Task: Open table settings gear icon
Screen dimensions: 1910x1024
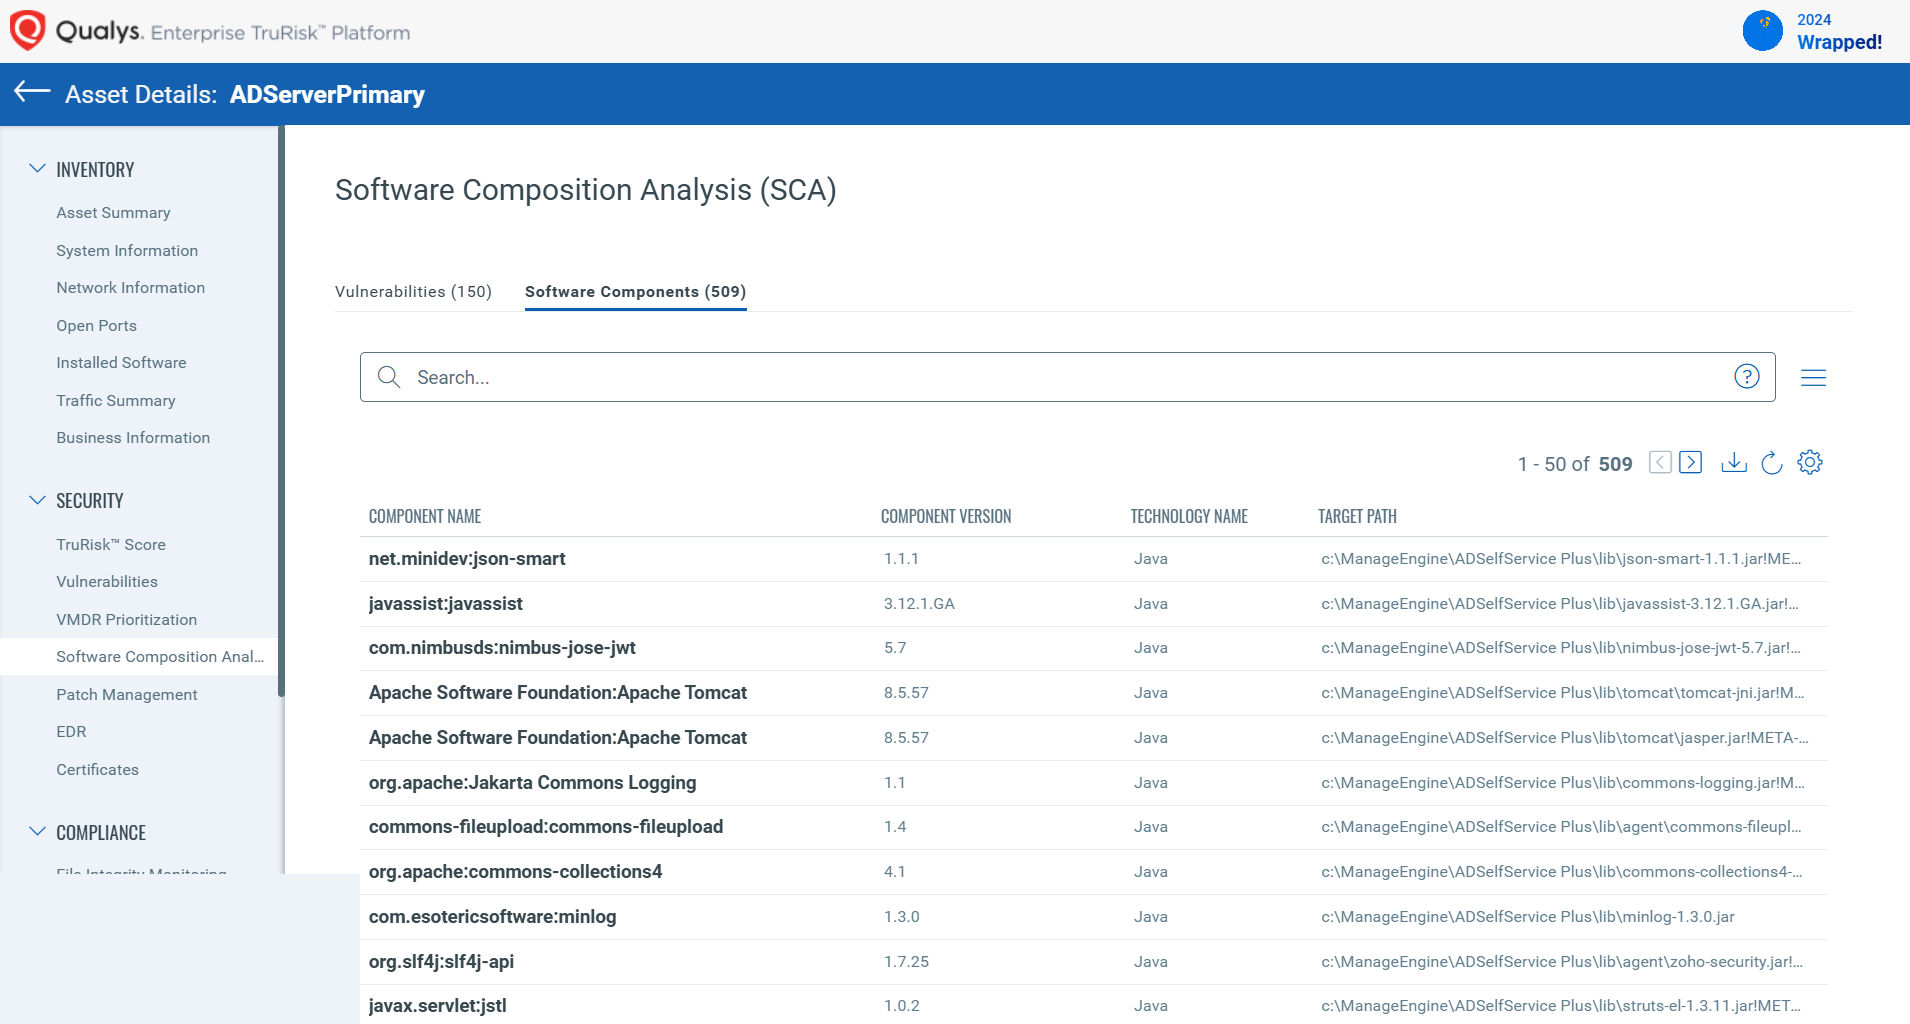Action: (1809, 462)
